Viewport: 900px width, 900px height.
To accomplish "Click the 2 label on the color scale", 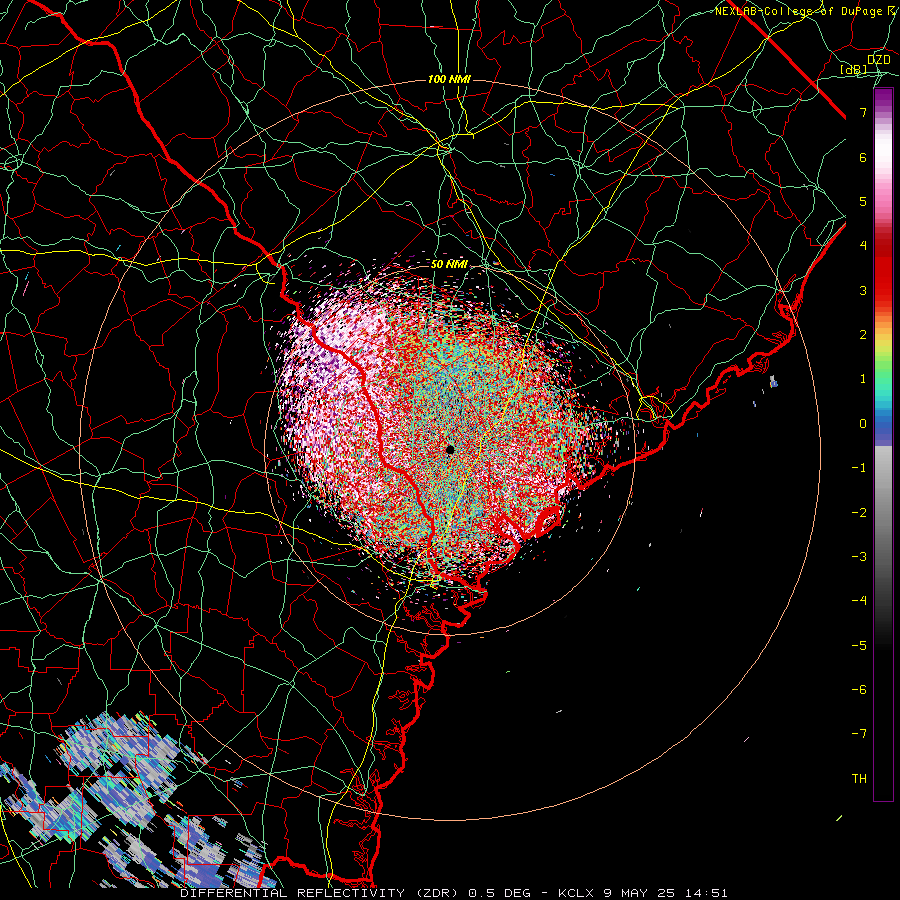I will pyautogui.click(x=863, y=335).
